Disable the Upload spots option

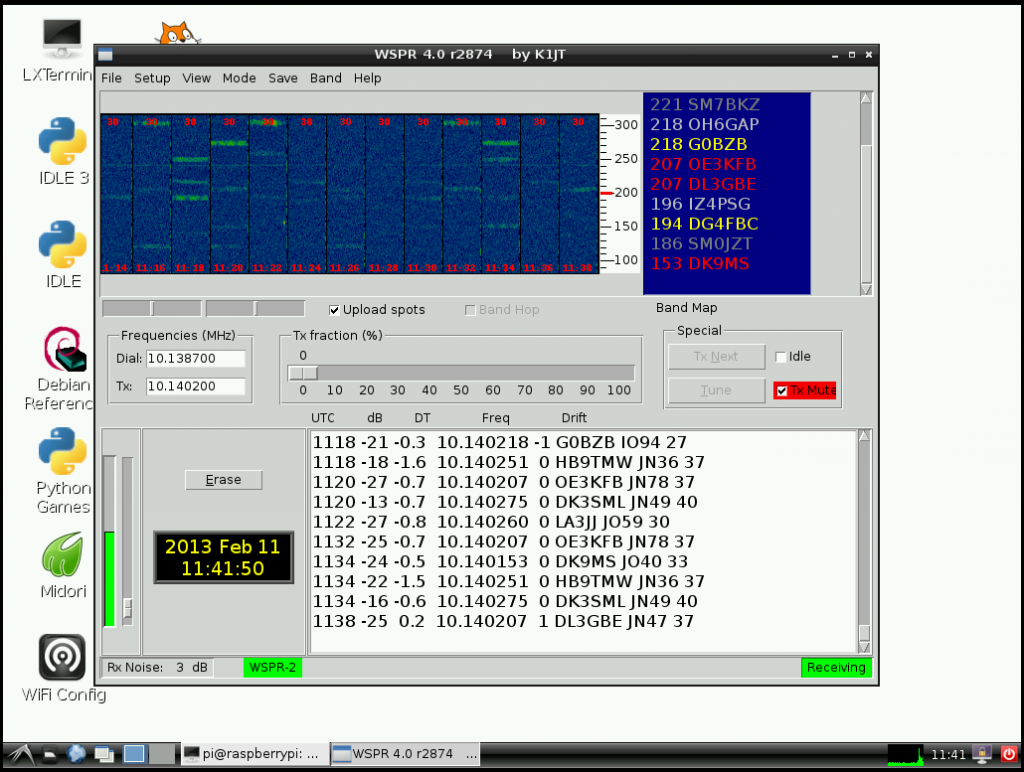point(335,309)
